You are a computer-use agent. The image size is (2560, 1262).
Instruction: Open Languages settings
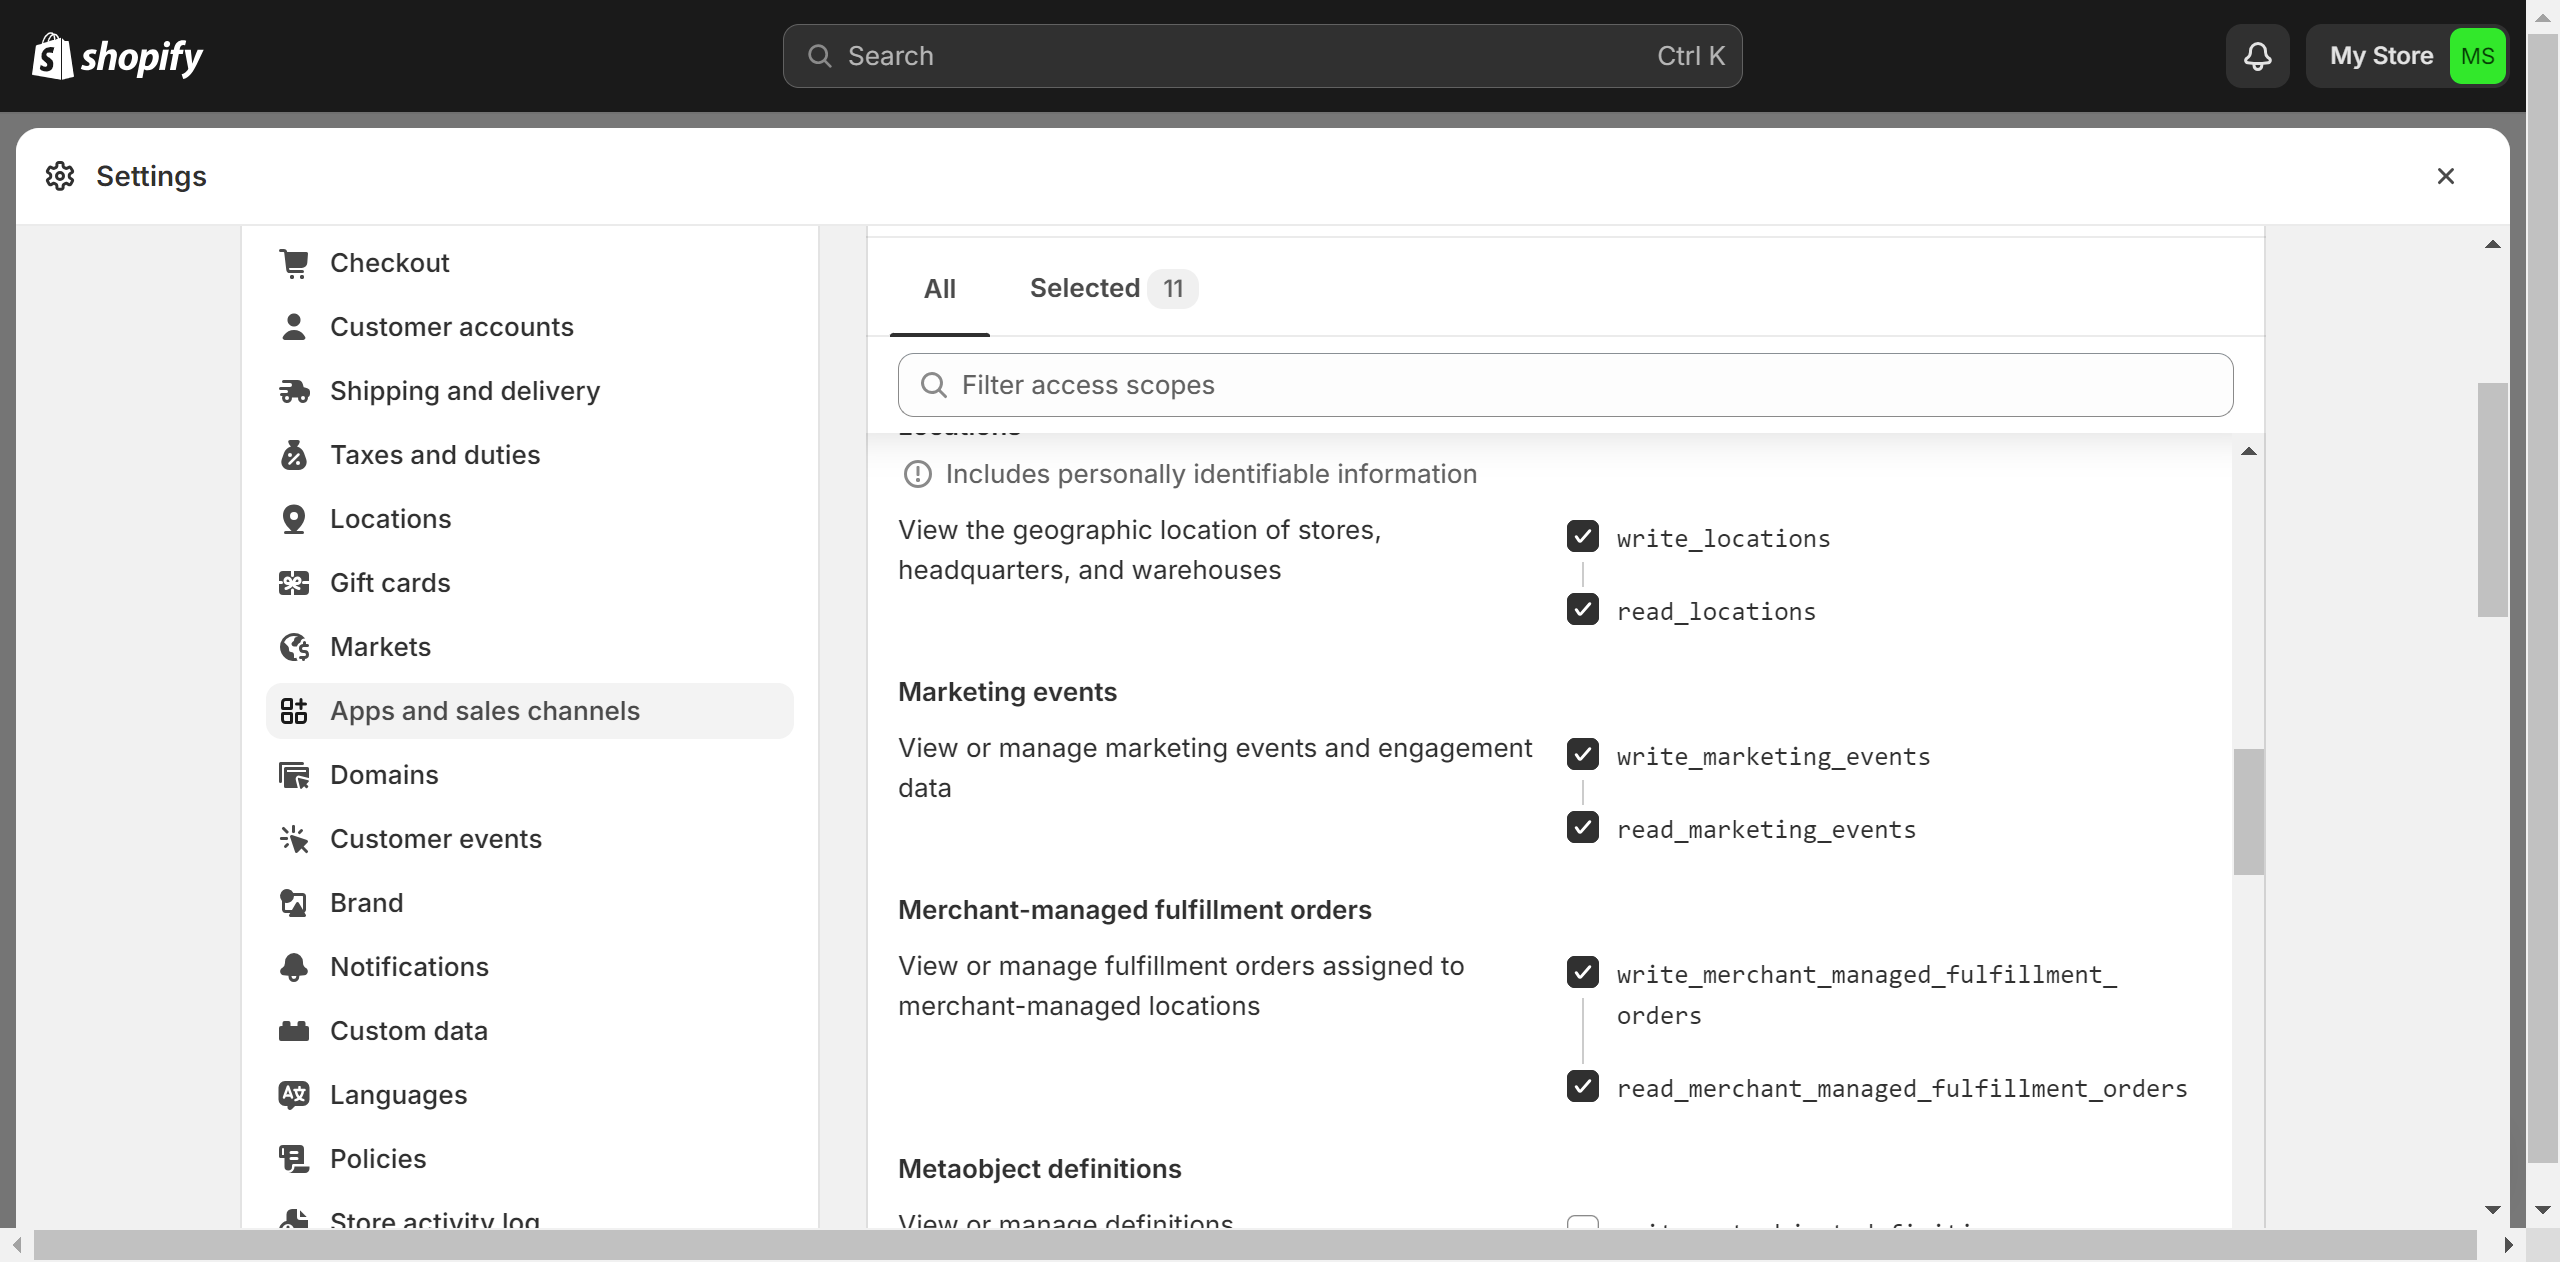(530, 1095)
